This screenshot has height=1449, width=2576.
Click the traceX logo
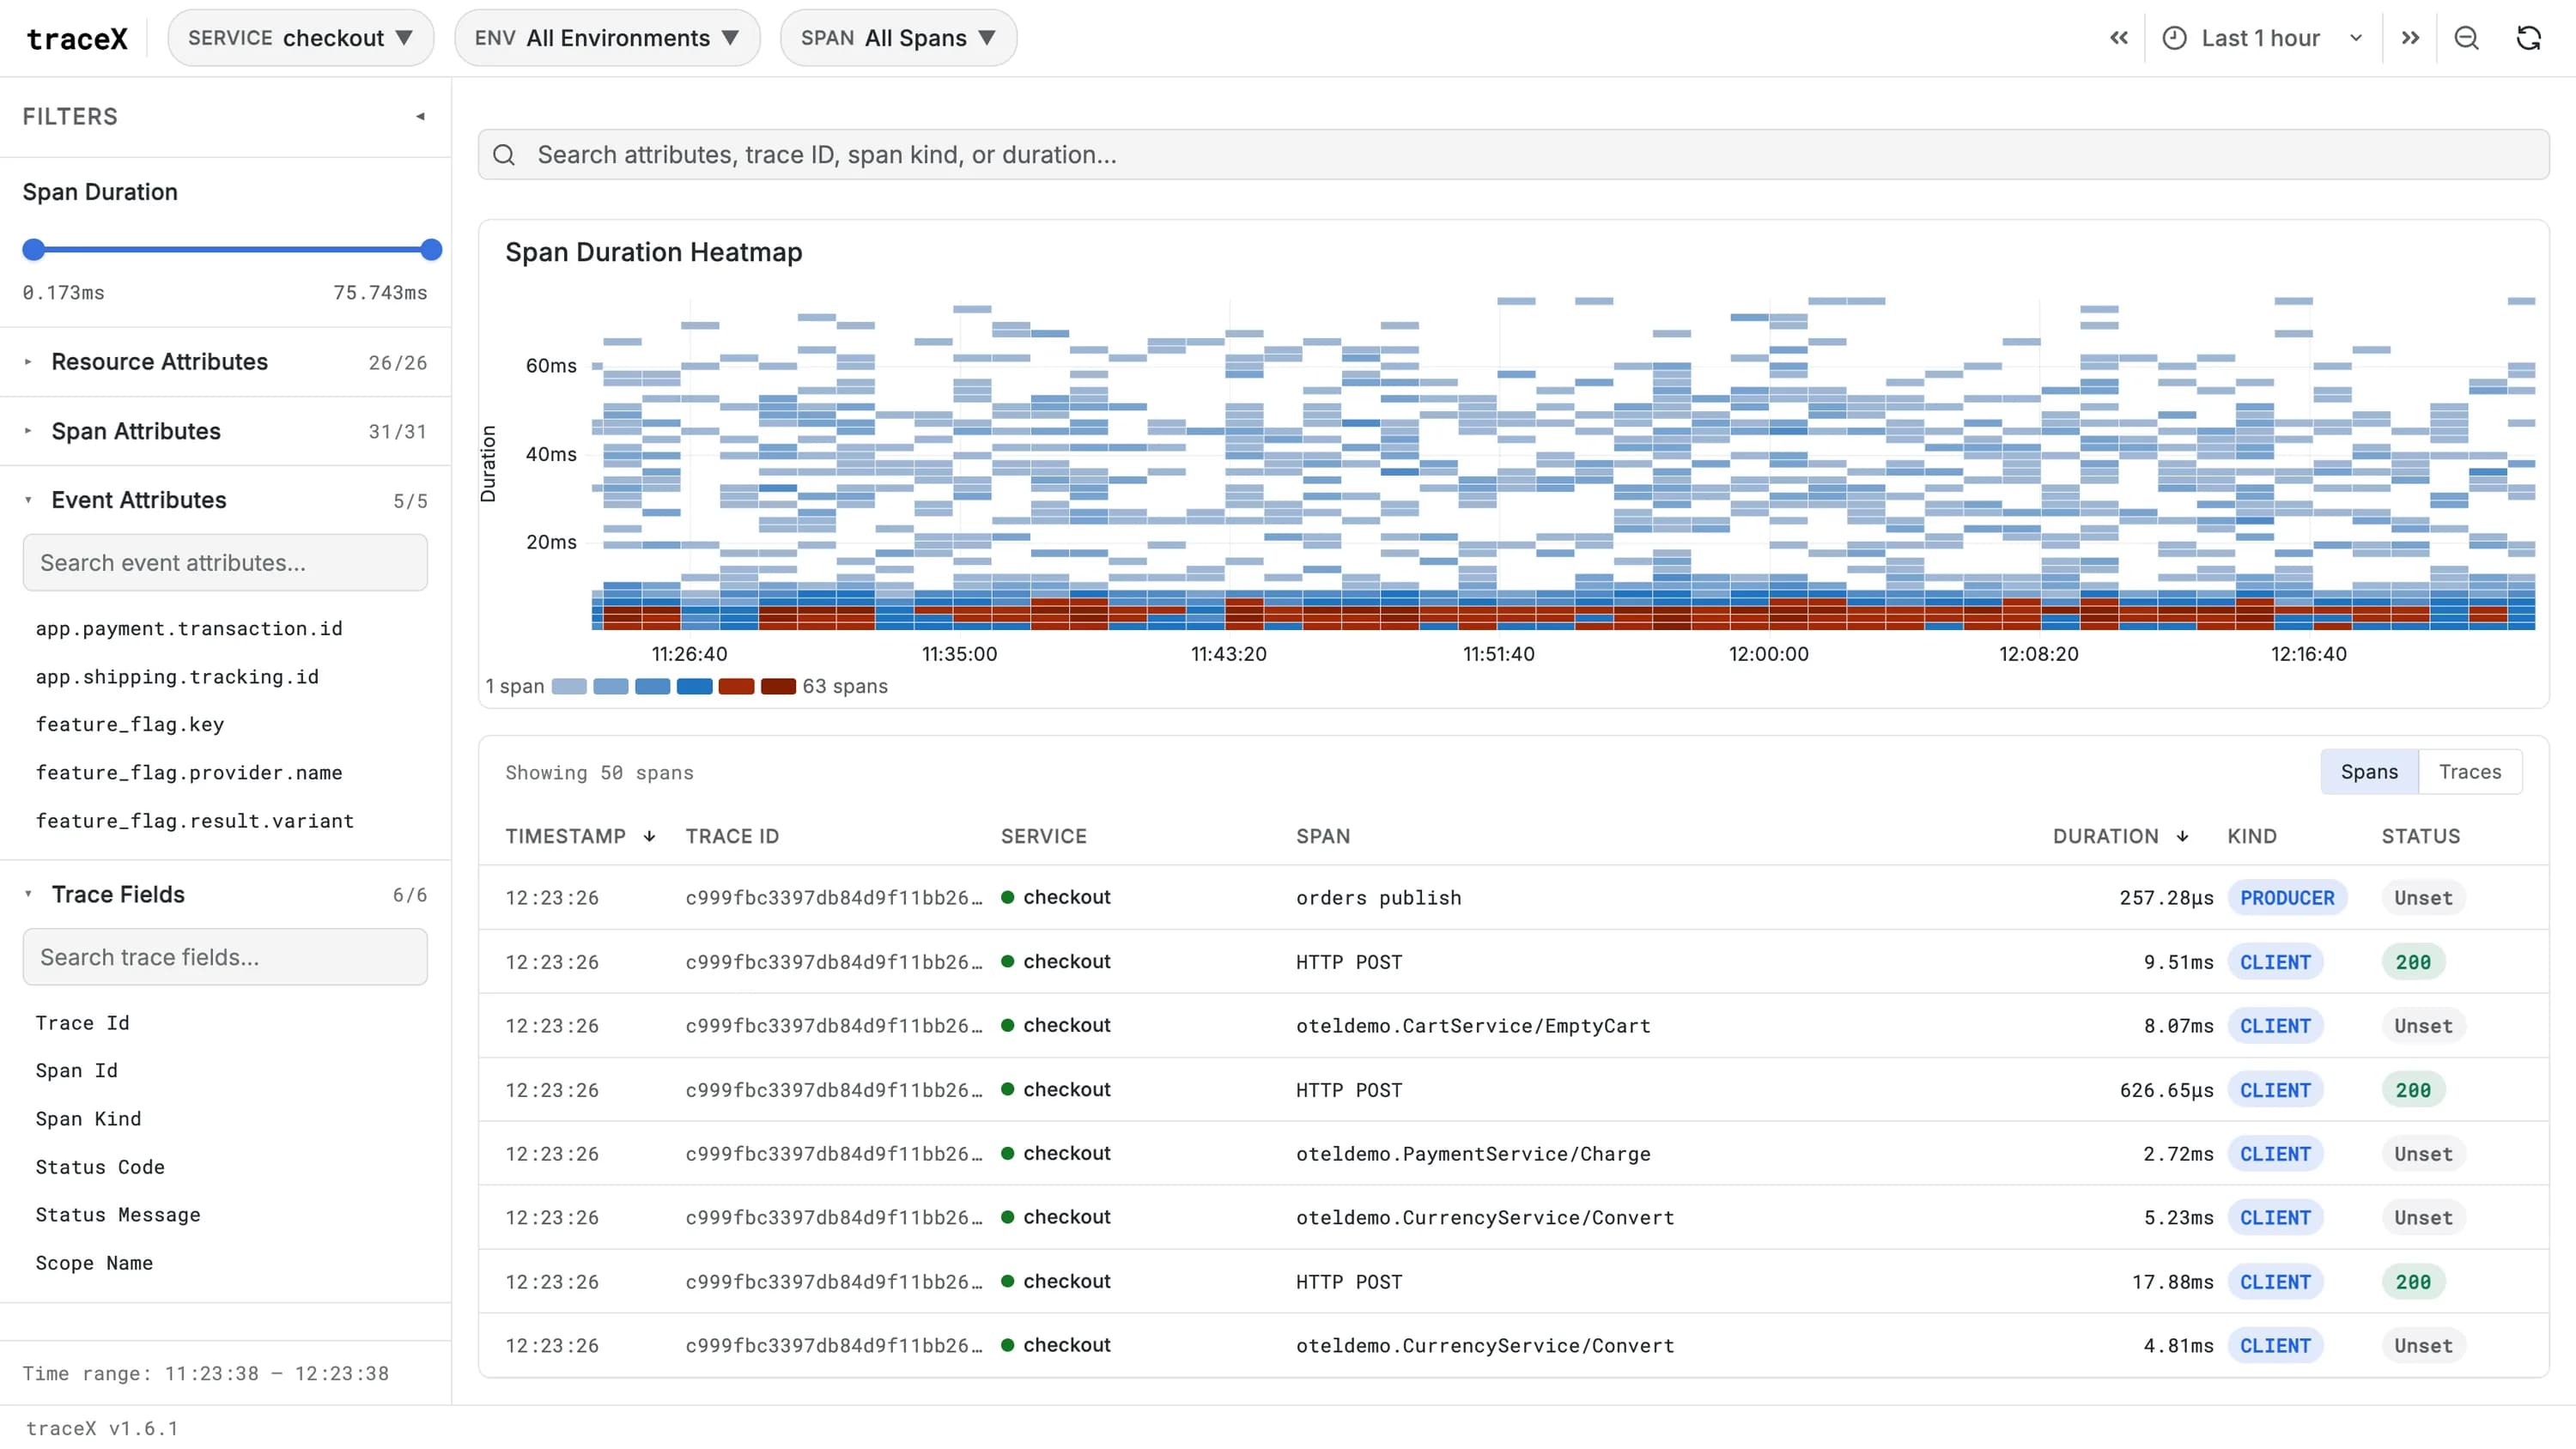click(x=77, y=38)
